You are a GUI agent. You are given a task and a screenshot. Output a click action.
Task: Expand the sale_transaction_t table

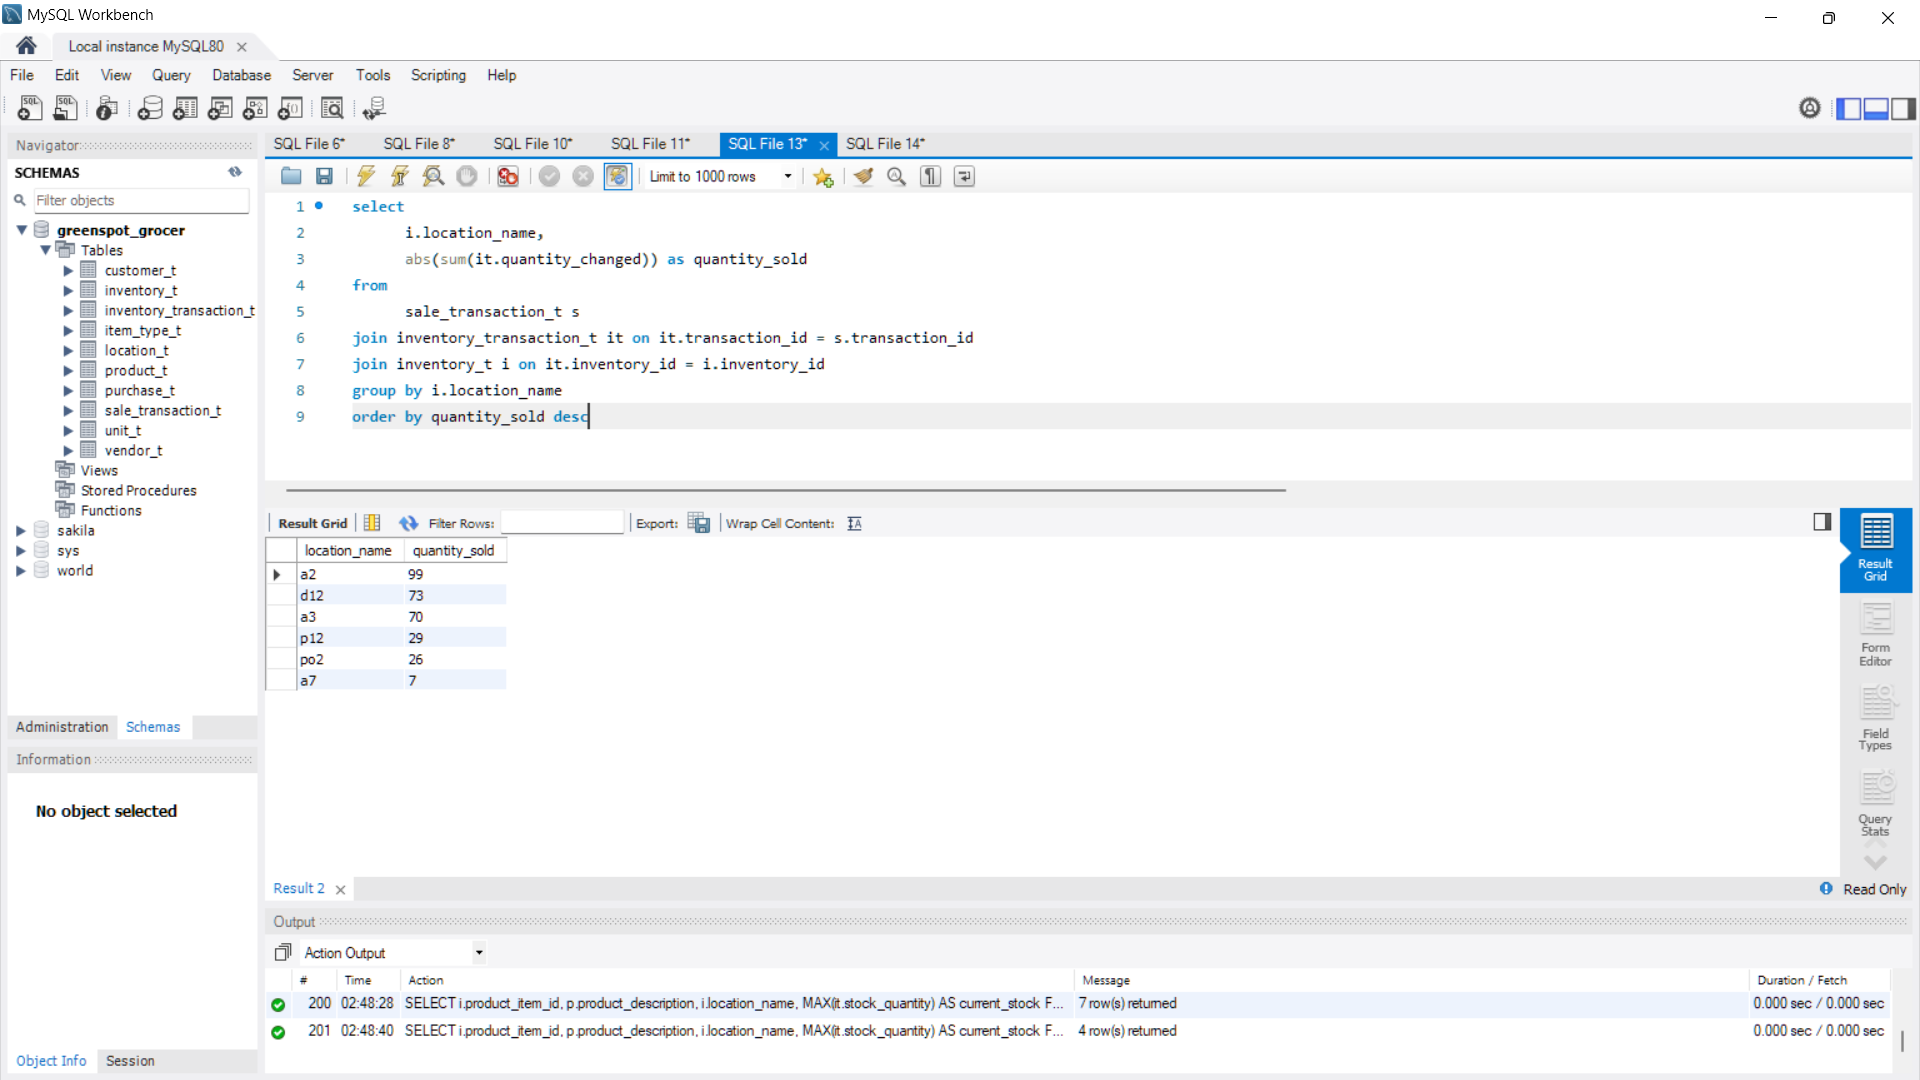coord(68,411)
